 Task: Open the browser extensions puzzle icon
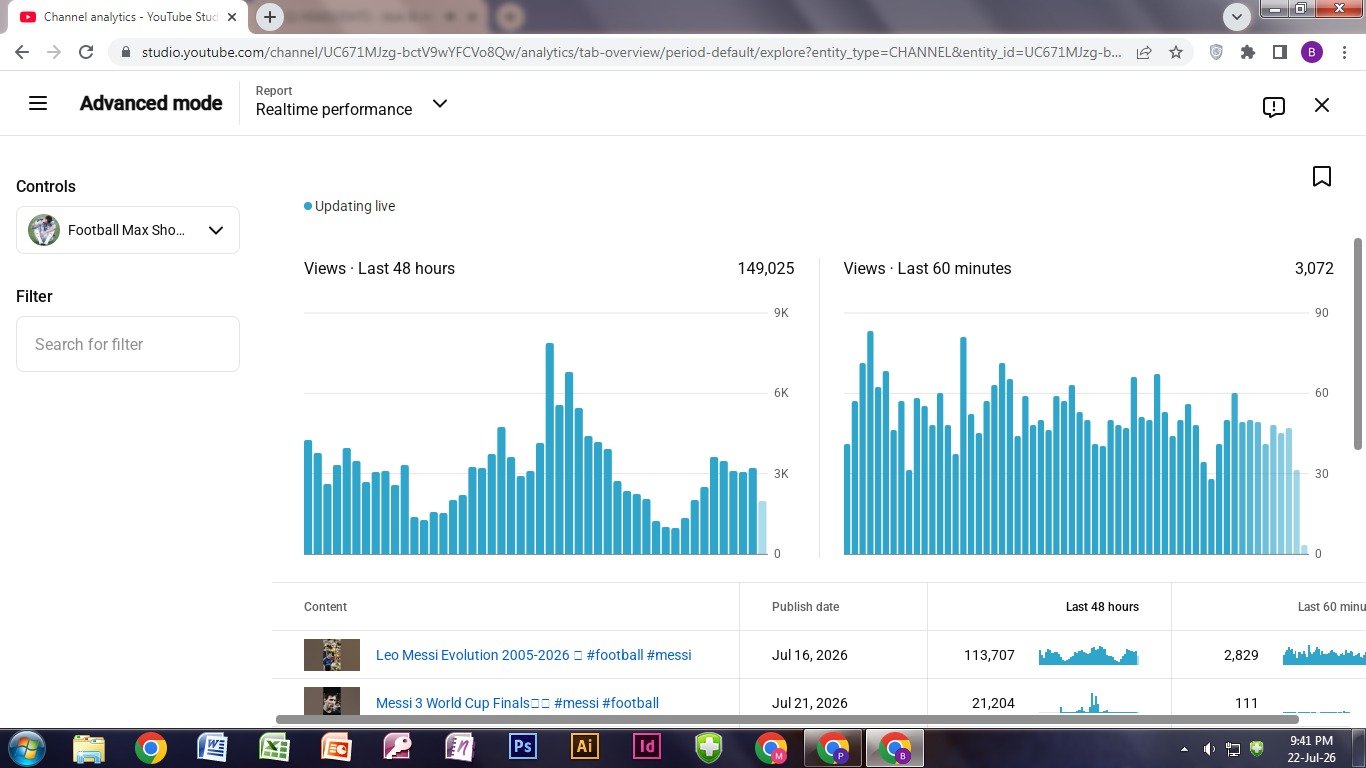coord(1248,52)
